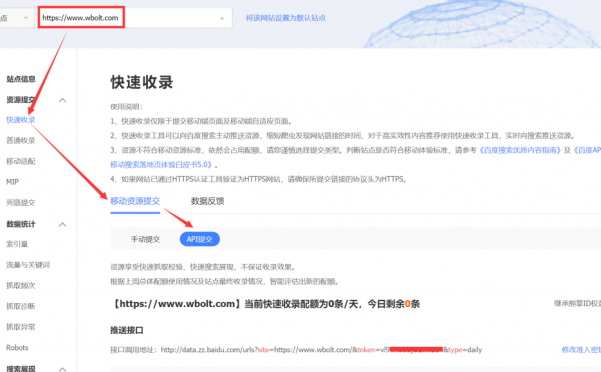This screenshot has width=601, height=372.
Task: Open MIP in the sidebar
Action: [x=12, y=182]
